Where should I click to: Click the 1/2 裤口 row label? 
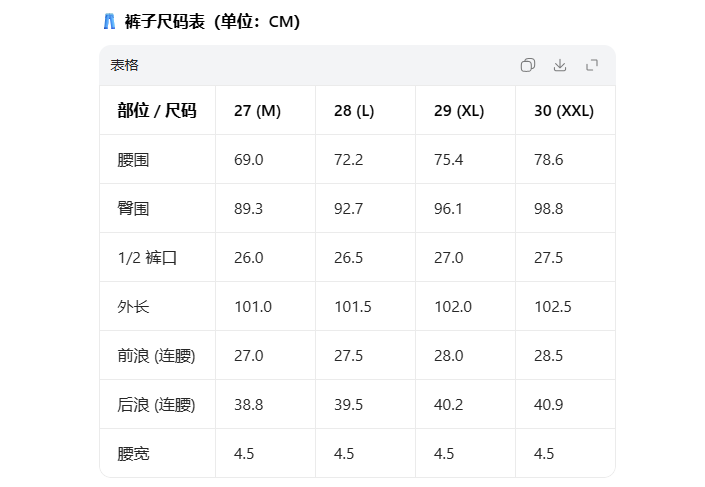(147, 258)
